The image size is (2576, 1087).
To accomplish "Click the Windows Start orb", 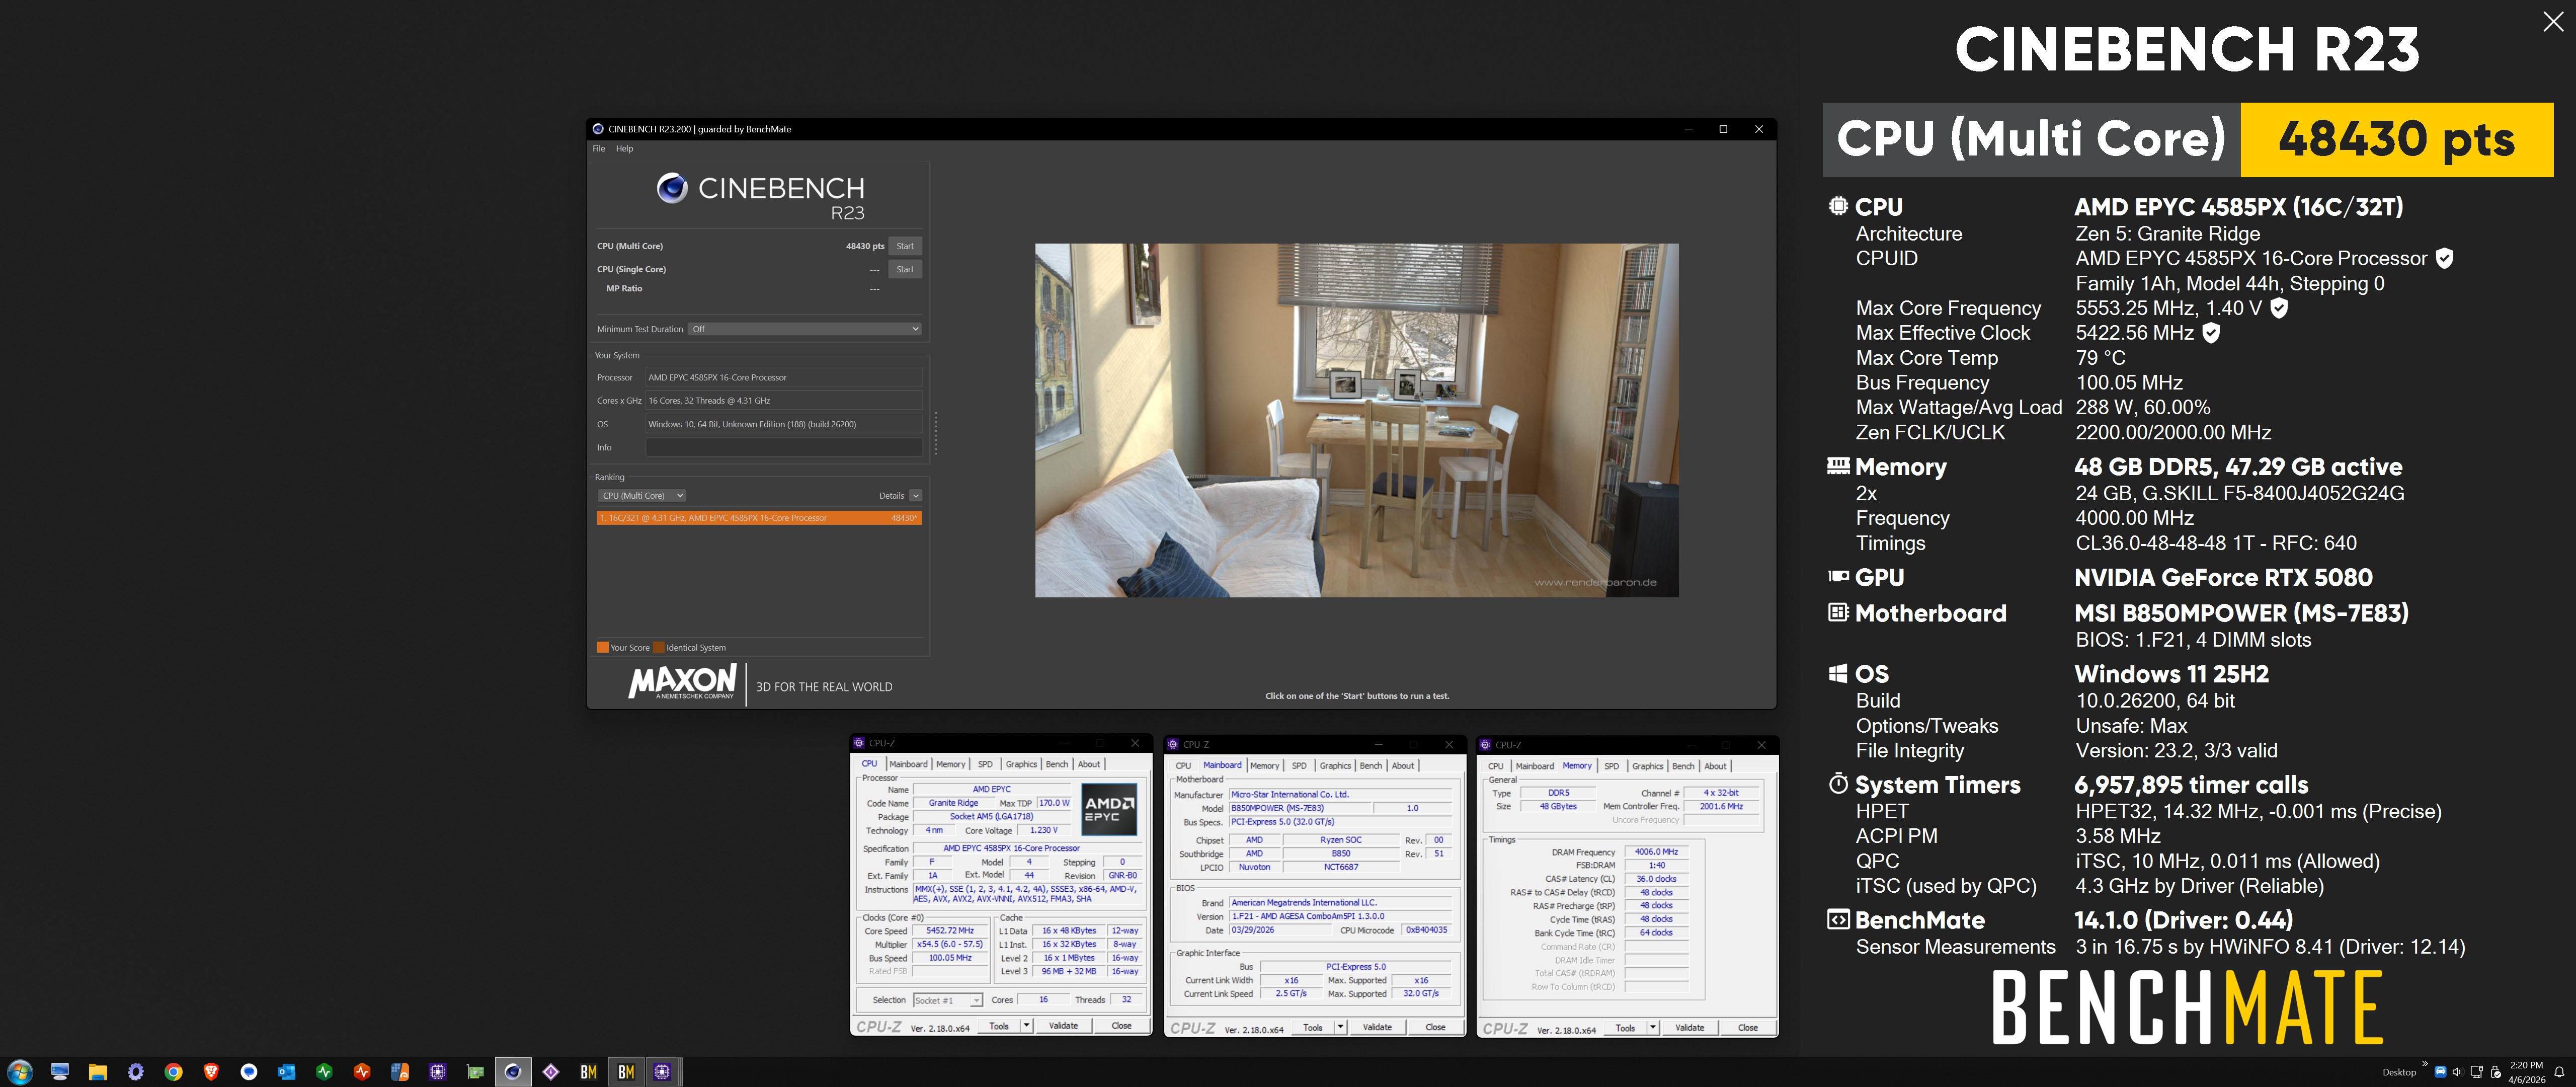I will (x=20, y=1072).
